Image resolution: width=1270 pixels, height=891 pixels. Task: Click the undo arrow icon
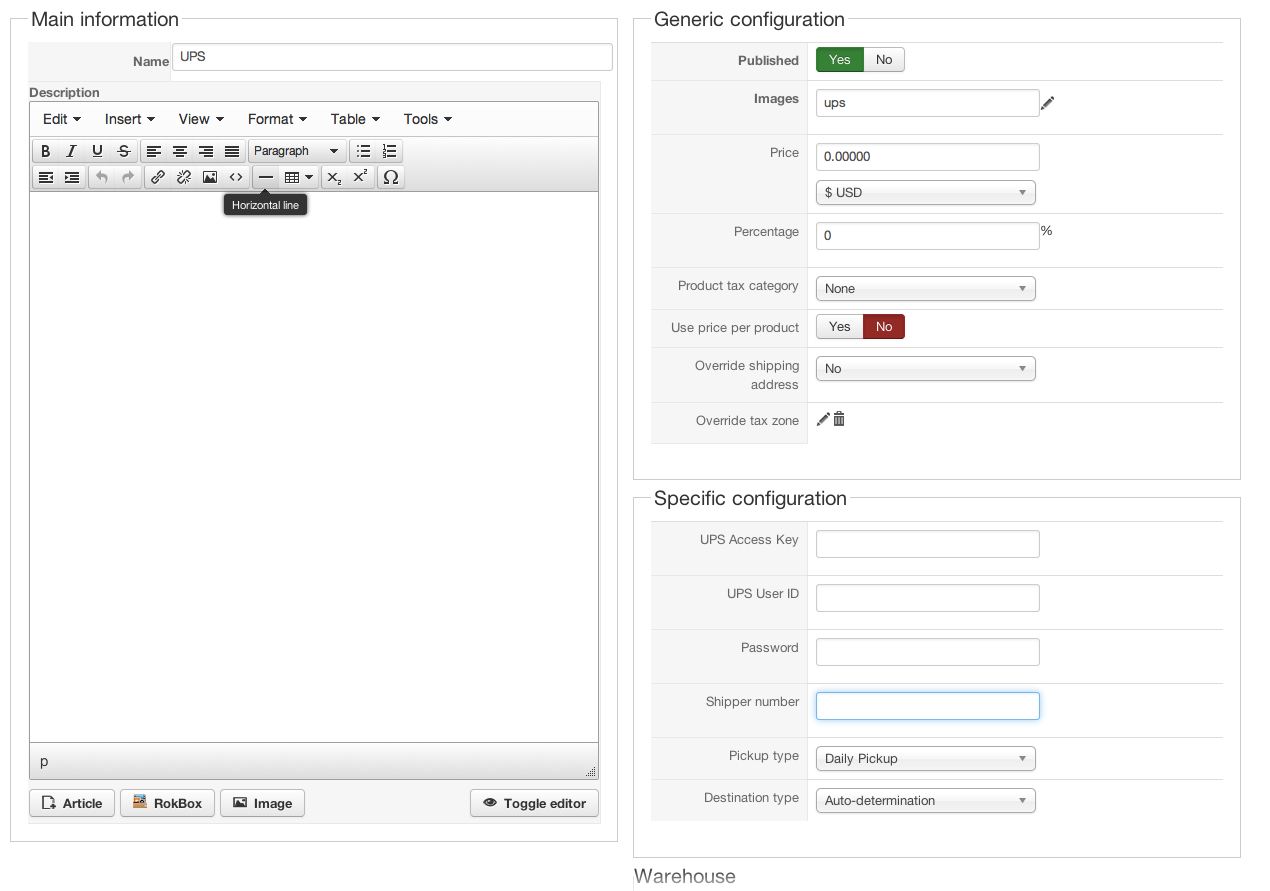[102, 177]
